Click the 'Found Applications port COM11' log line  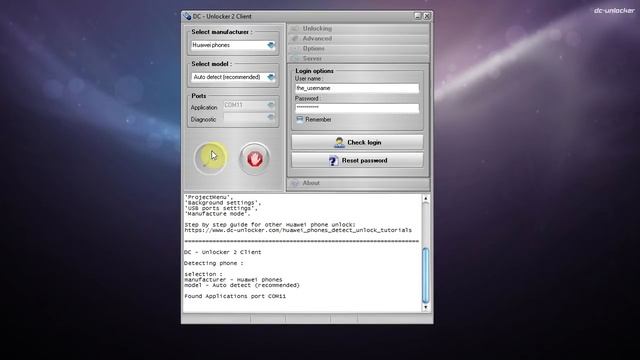[235, 296]
